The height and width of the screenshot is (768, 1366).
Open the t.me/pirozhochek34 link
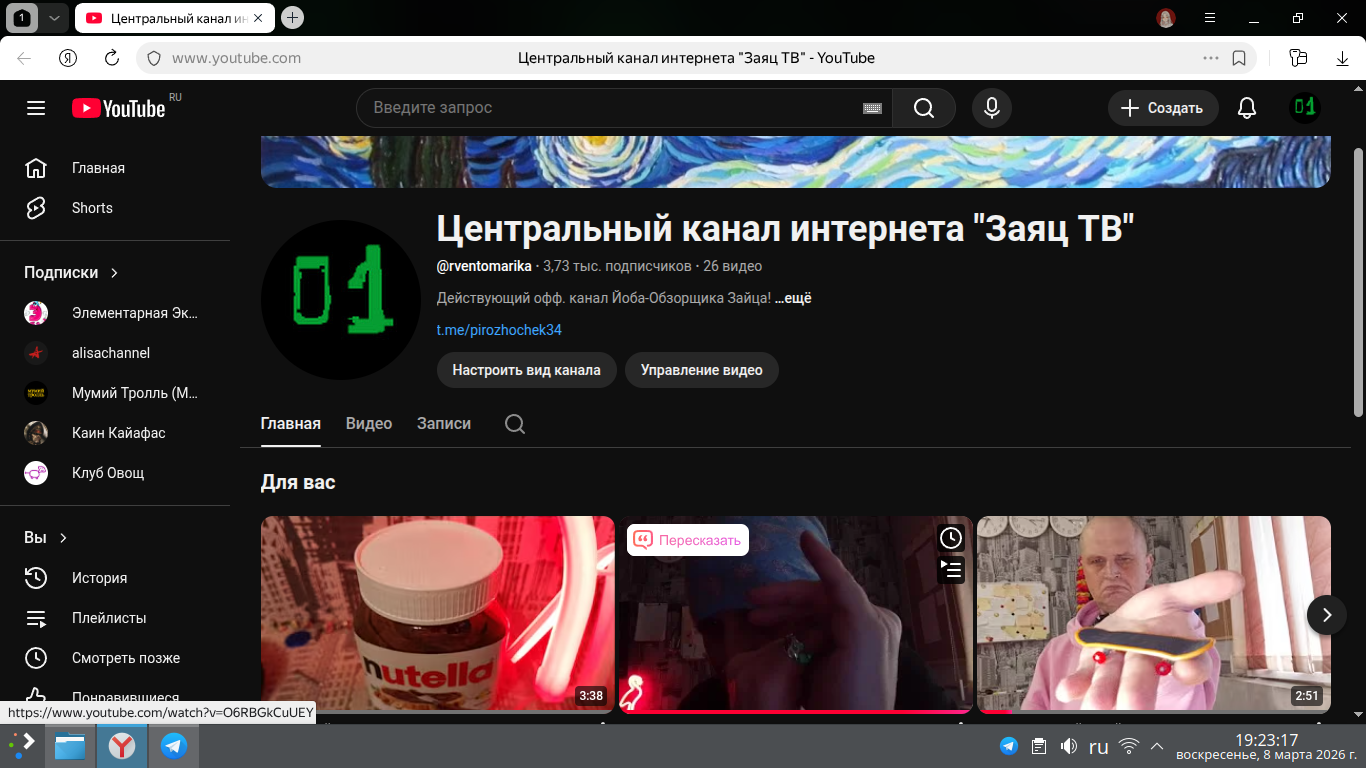(499, 330)
